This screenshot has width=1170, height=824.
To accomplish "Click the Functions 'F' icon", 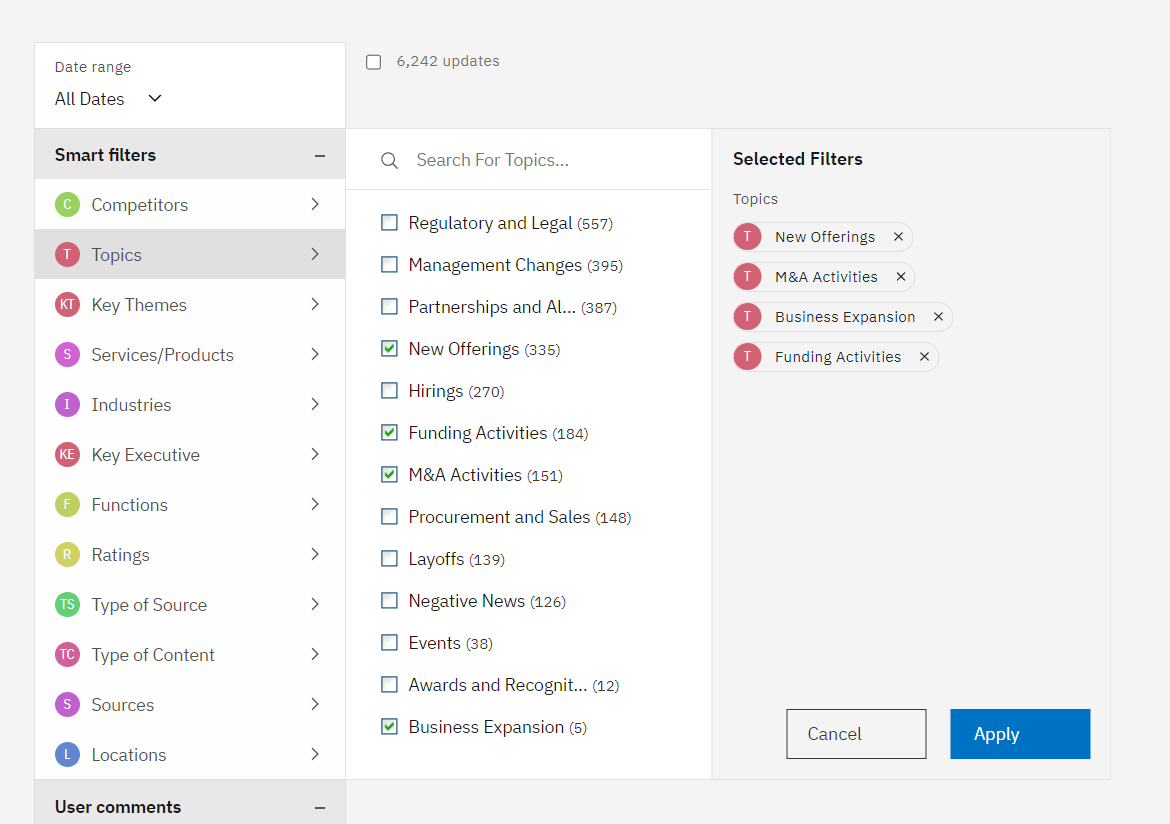I will [x=67, y=505].
